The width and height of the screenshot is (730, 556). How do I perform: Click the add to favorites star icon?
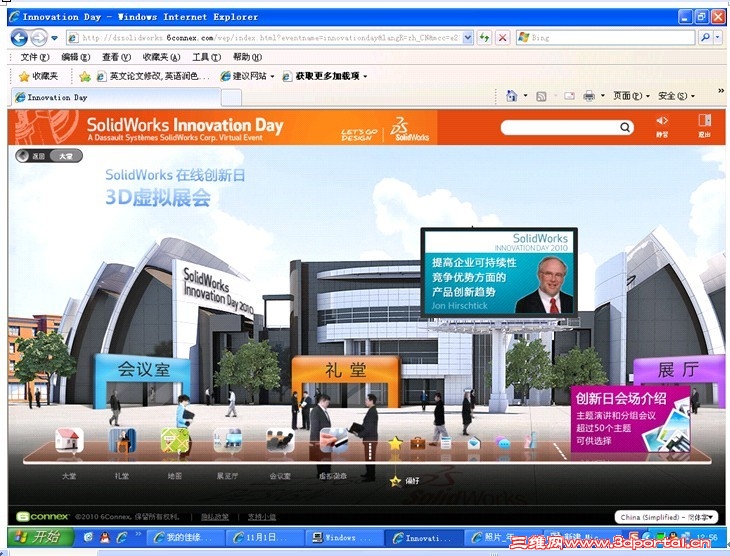point(85,76)
